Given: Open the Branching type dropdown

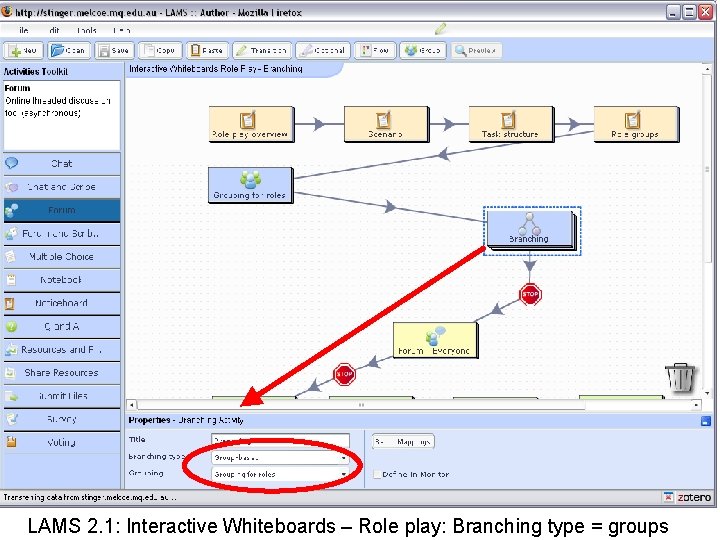Looking at the screenshot, I should [x=280, y=458].
